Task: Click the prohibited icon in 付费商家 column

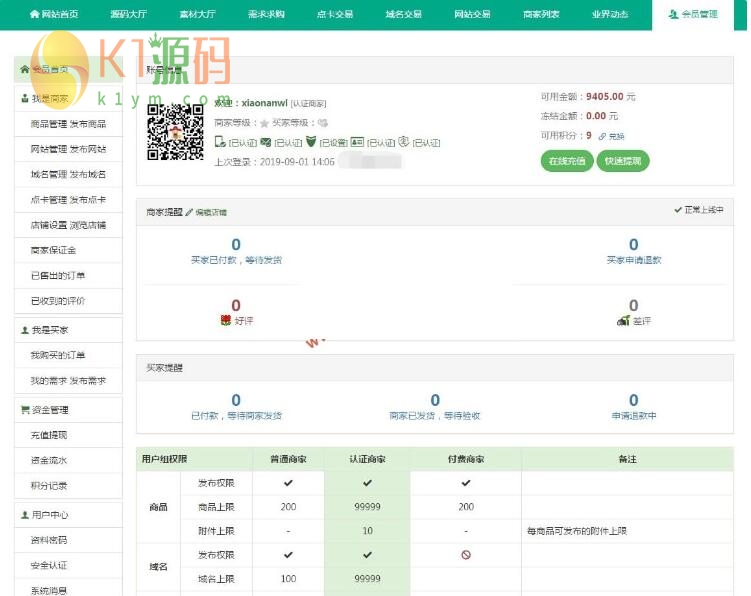Action: coord(466,555)
